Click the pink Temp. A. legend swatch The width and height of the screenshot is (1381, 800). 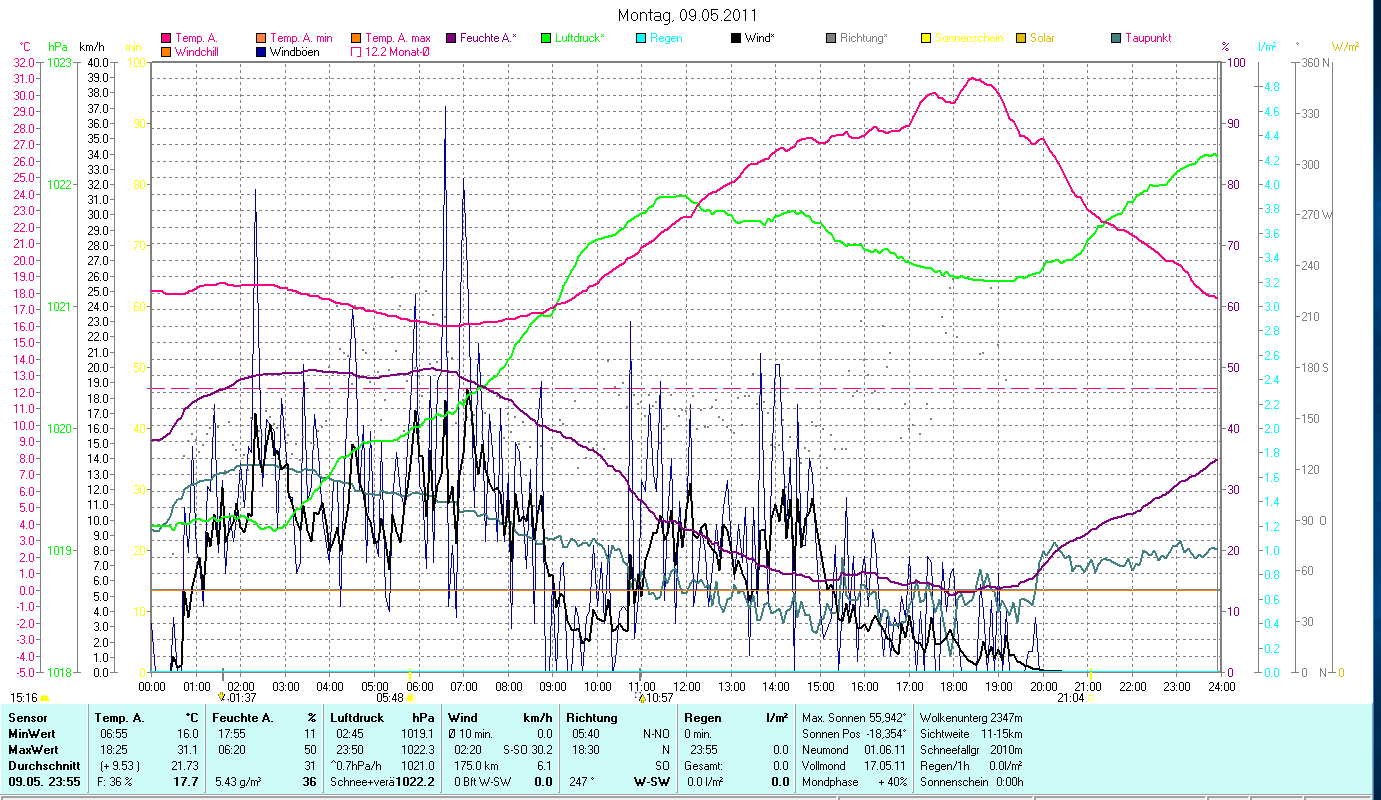point(166,38)
